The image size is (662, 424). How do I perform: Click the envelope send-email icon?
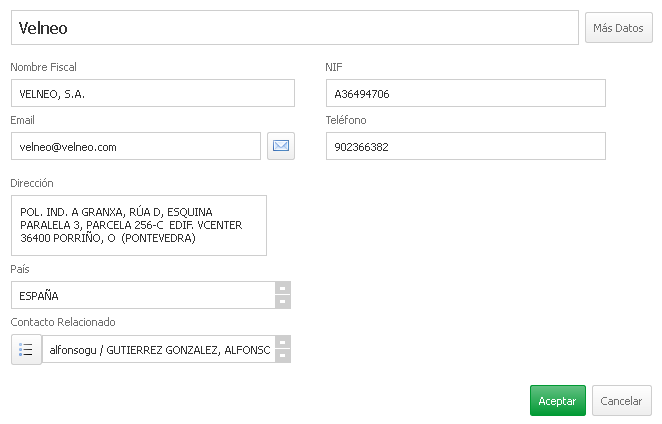pos(281,146)
